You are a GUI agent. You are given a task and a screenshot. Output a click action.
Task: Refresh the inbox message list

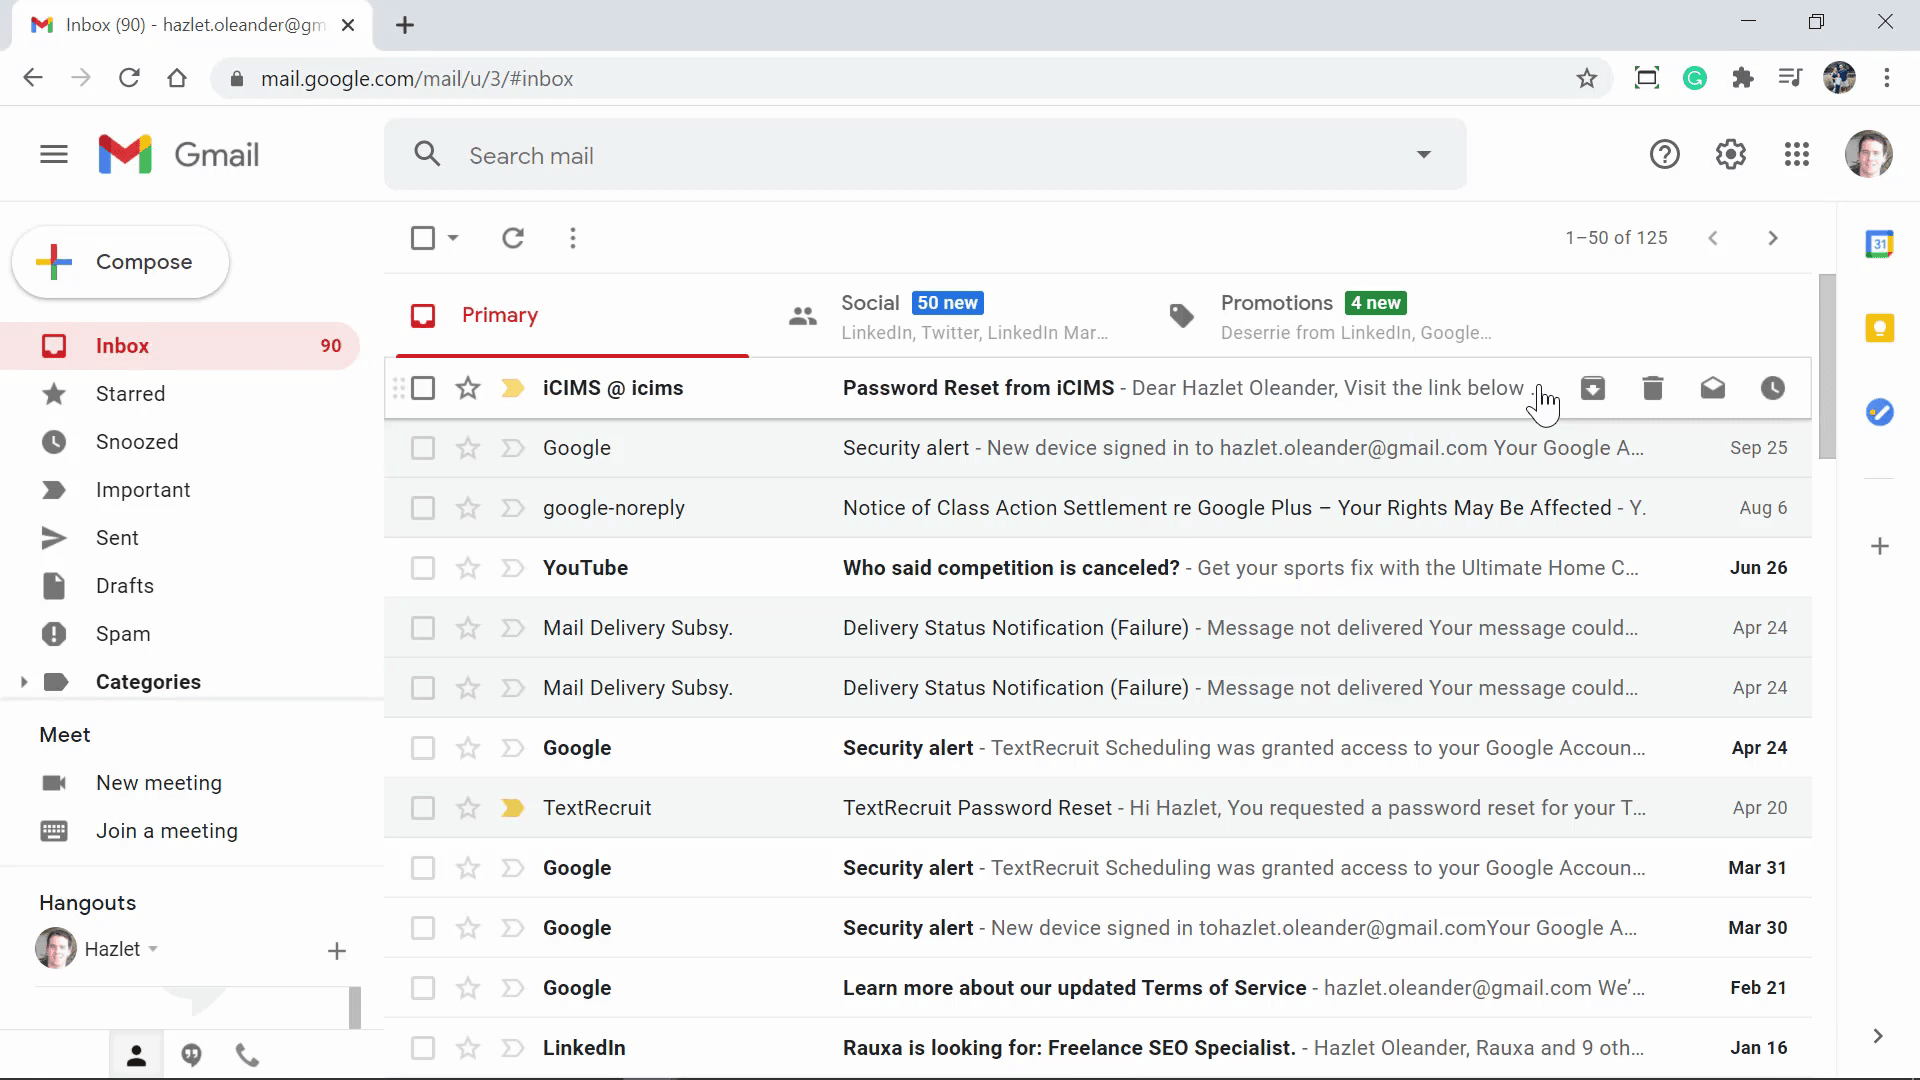tap(513, 238)
